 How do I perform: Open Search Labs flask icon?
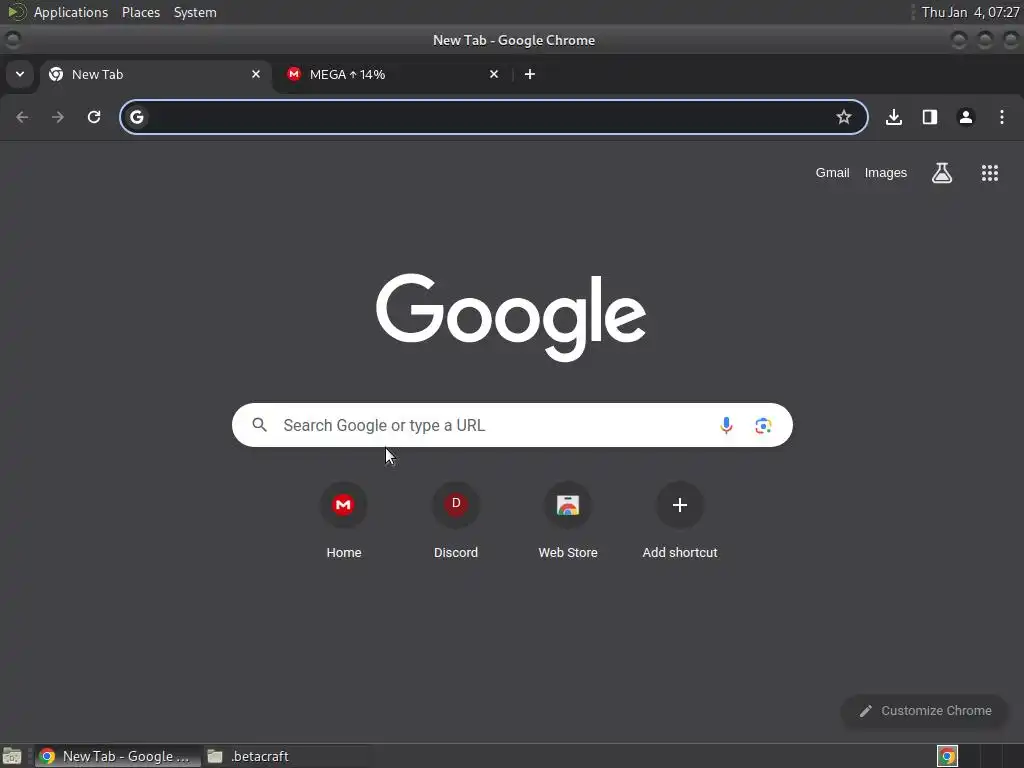(x=942, y=173)
